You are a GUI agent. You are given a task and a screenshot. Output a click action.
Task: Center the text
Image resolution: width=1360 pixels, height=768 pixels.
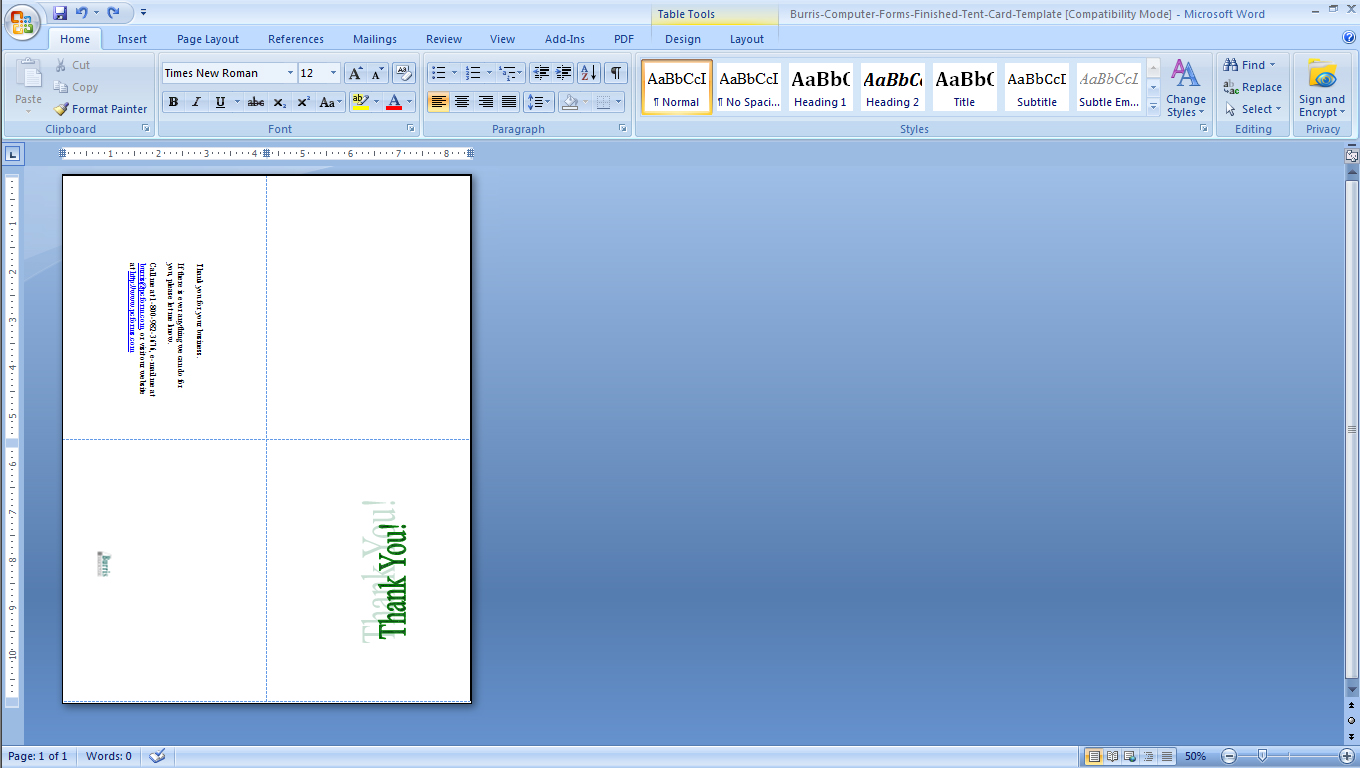point(462,102)
